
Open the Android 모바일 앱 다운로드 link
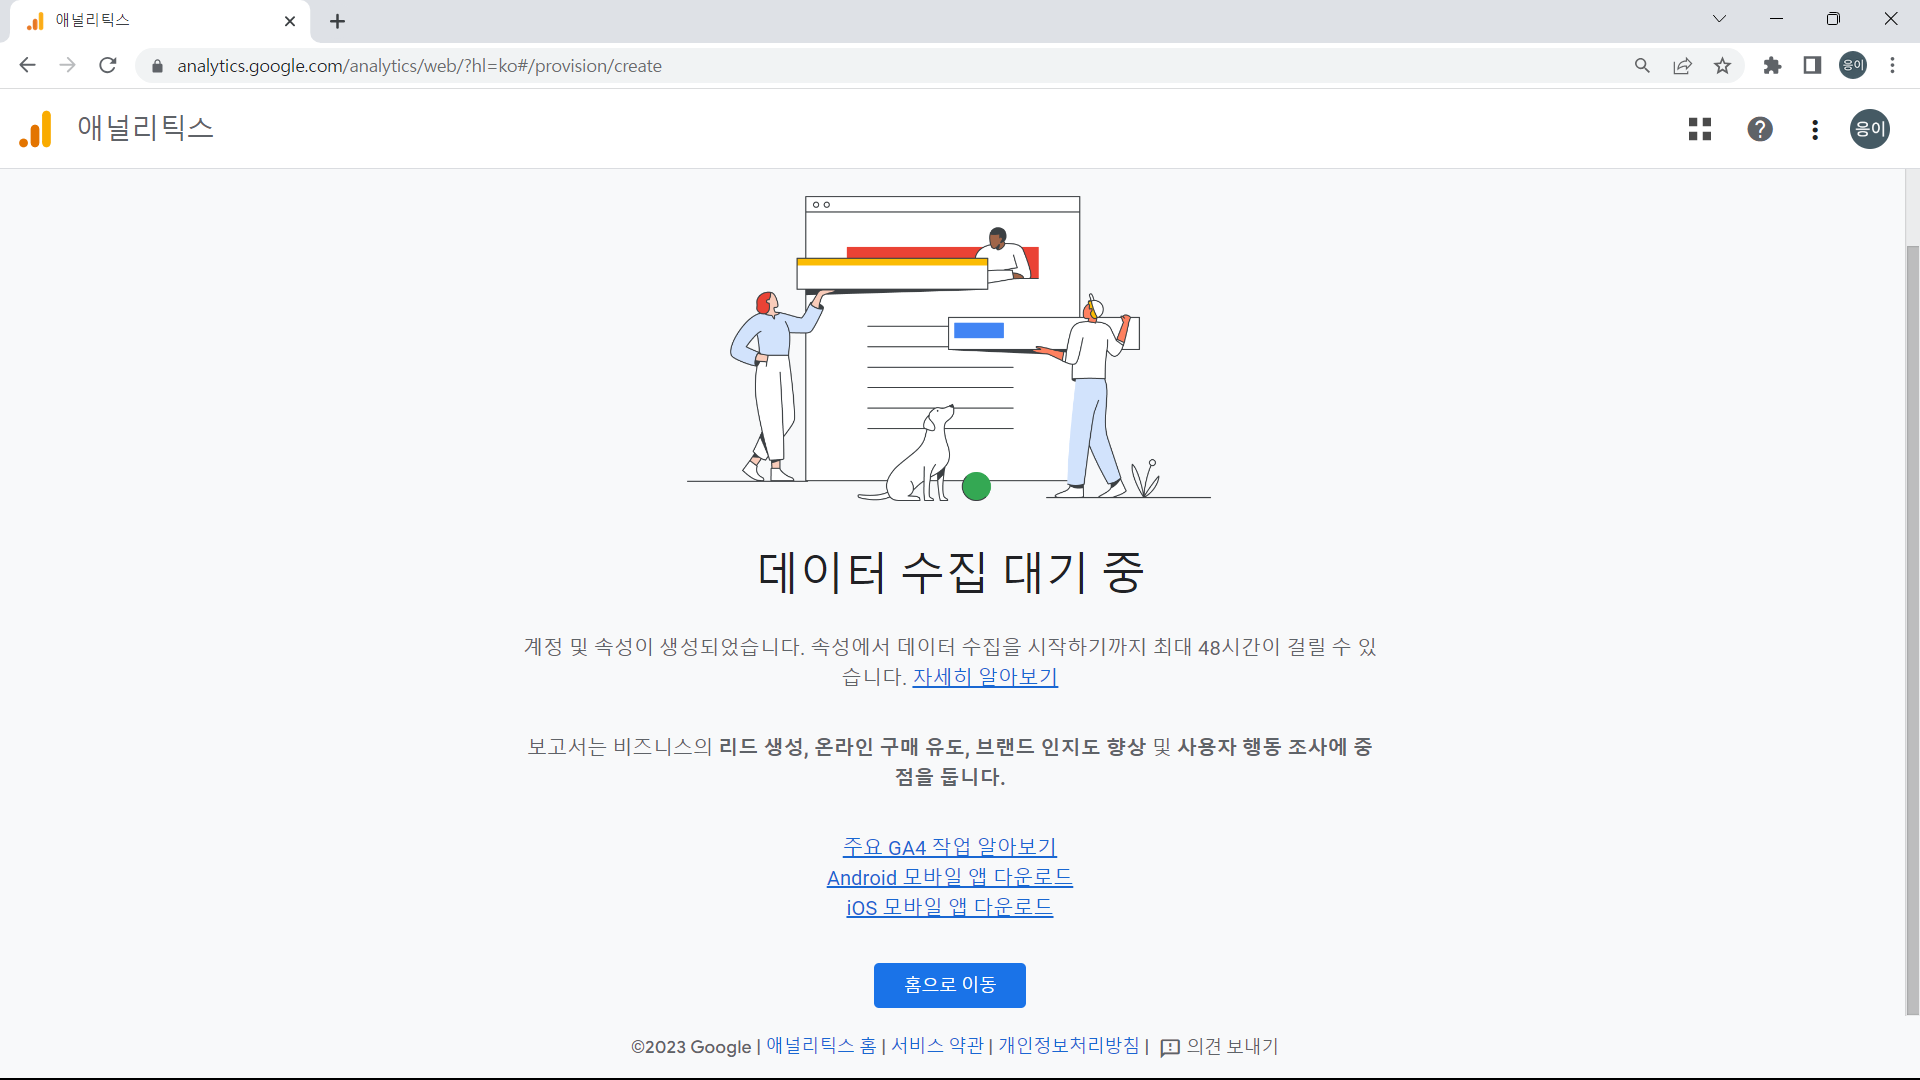pyautogui.click(x=949, y=877)
